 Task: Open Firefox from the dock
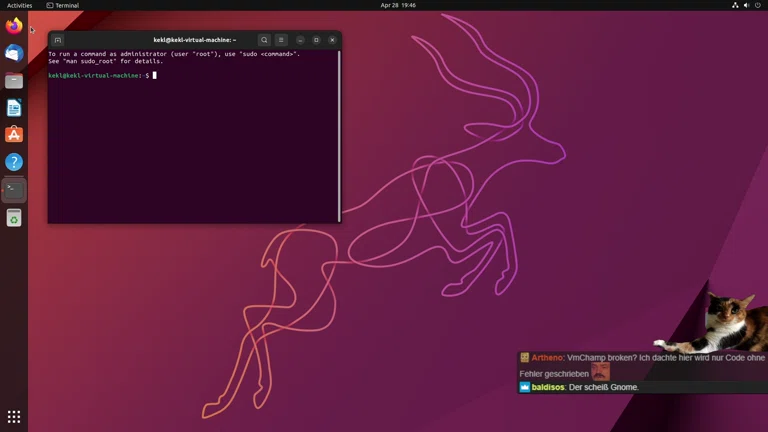[14, 26]
